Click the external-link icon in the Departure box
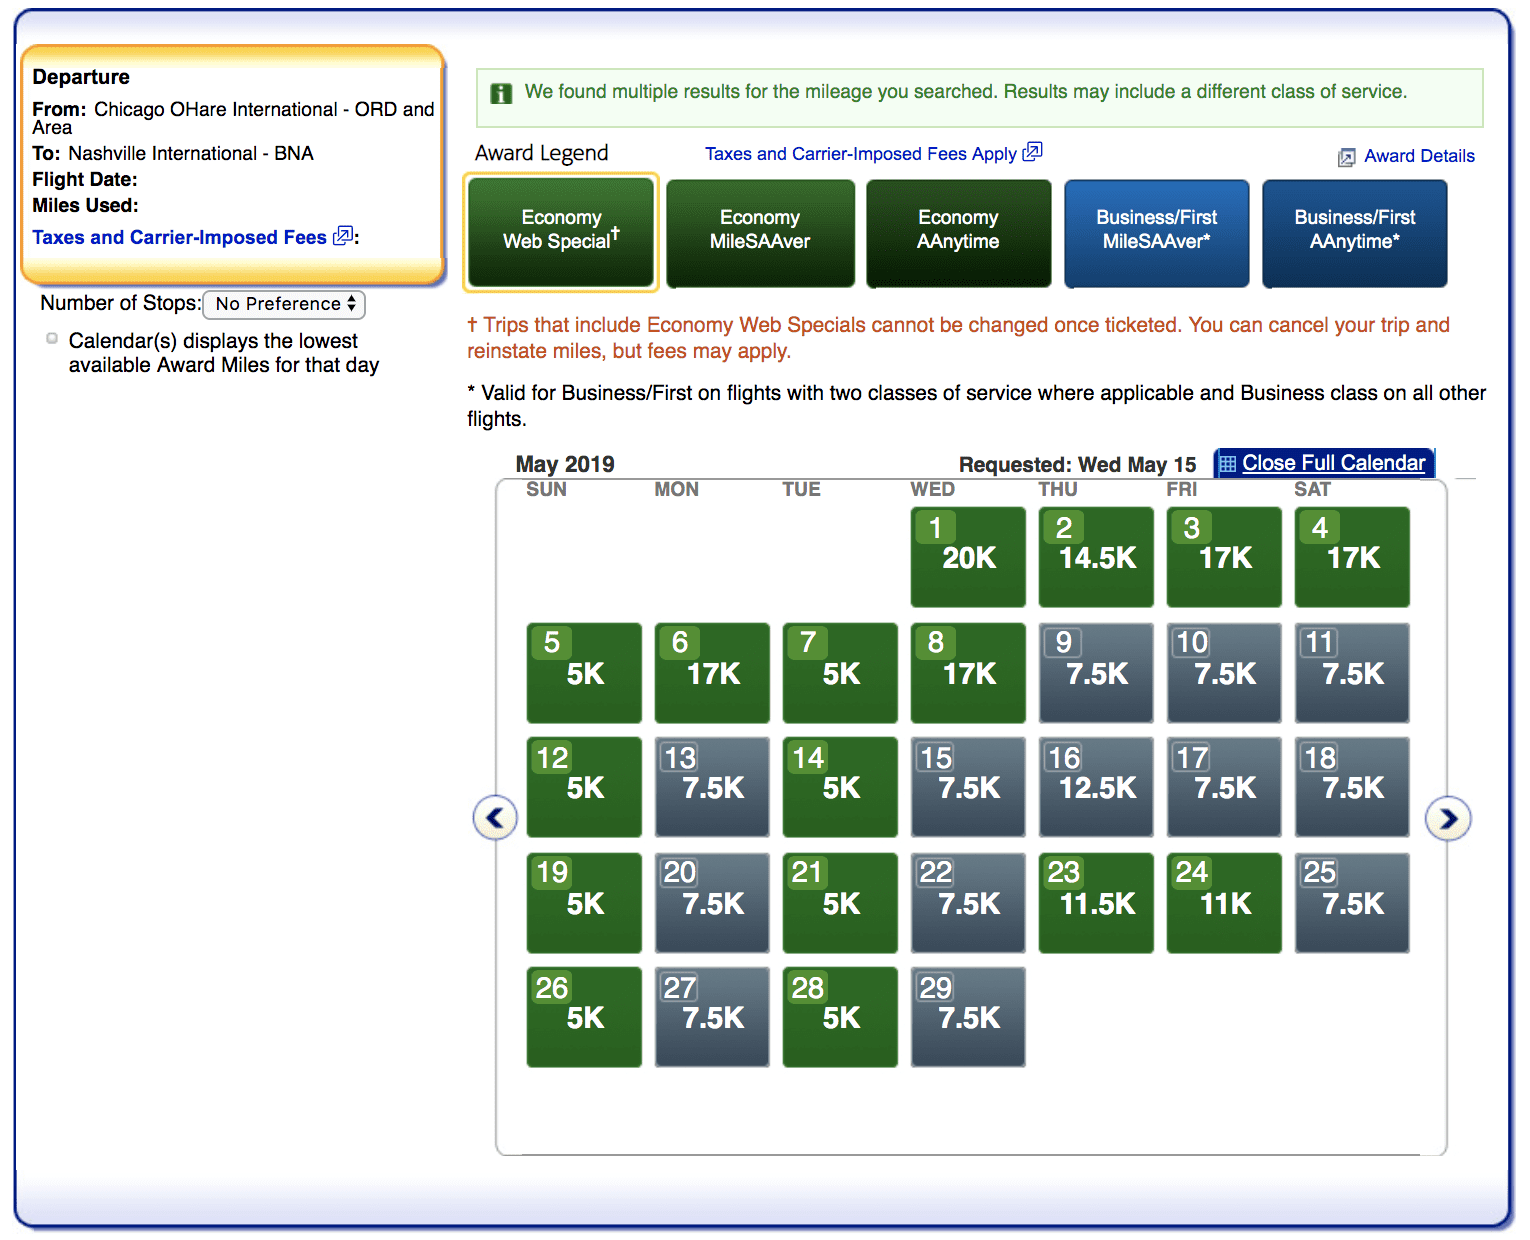This screenshot has width=1530, height=1240. pos(341,236)
